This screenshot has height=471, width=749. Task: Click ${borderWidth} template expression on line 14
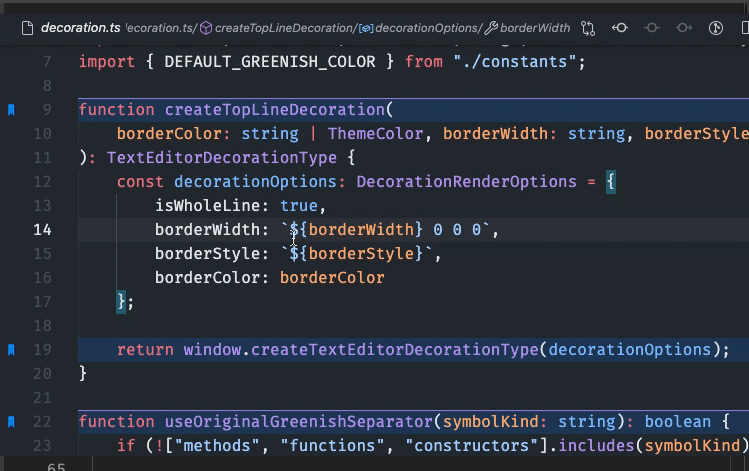356,230
